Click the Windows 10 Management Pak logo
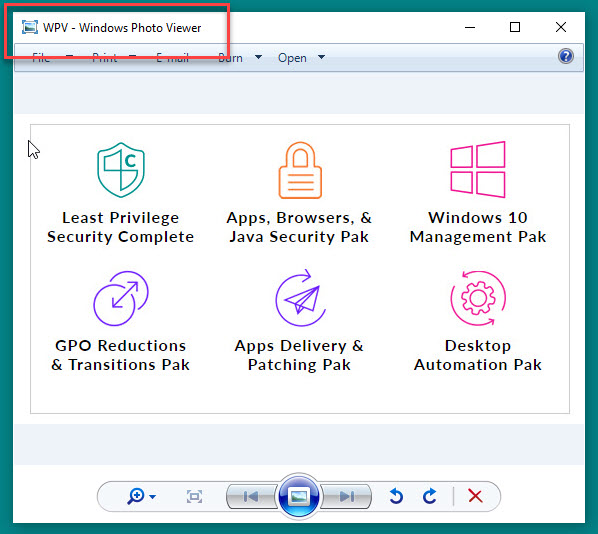This screenshot has height=534, width=598. (x=477, y=169)
